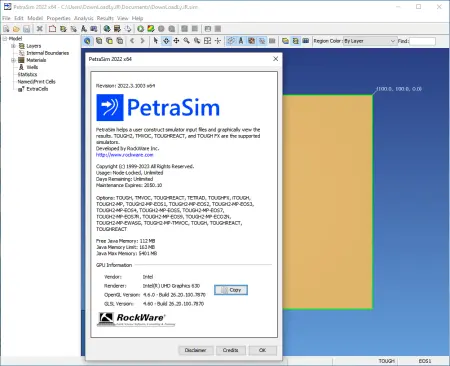Visit the rockware.com hyperlink
450x366 pixels.
(x=124, y=155)
